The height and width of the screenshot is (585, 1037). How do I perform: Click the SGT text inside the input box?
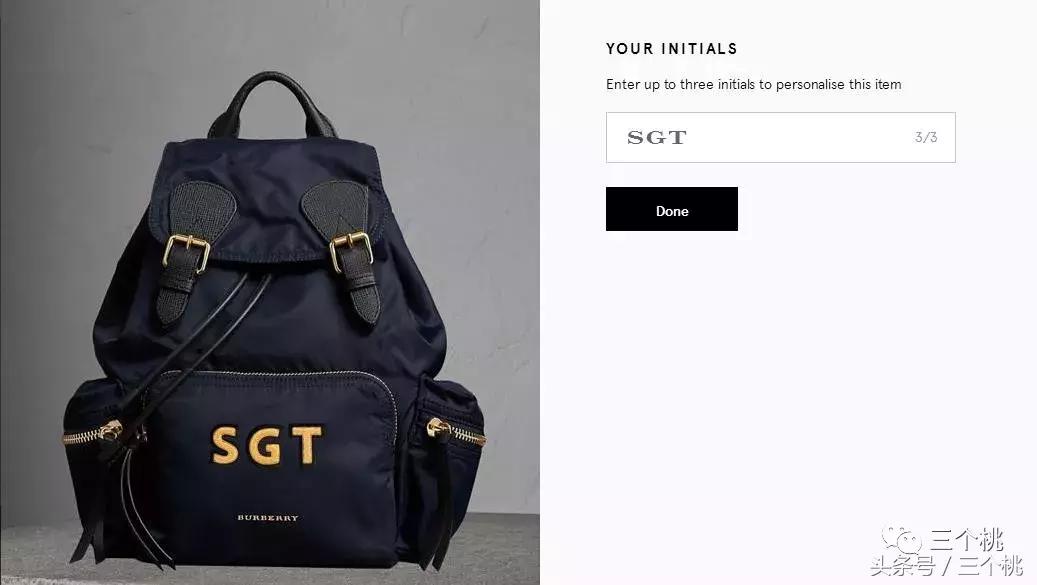coord(657,137)
